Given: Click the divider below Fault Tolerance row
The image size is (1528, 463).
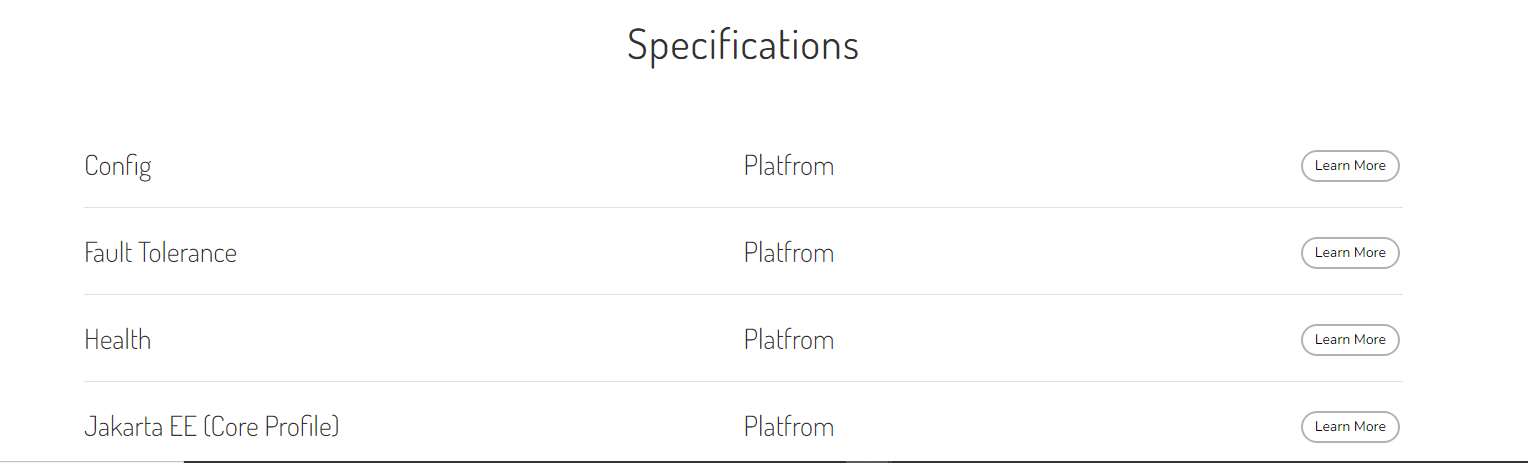Looking at the screenshot, I should 743,295.
